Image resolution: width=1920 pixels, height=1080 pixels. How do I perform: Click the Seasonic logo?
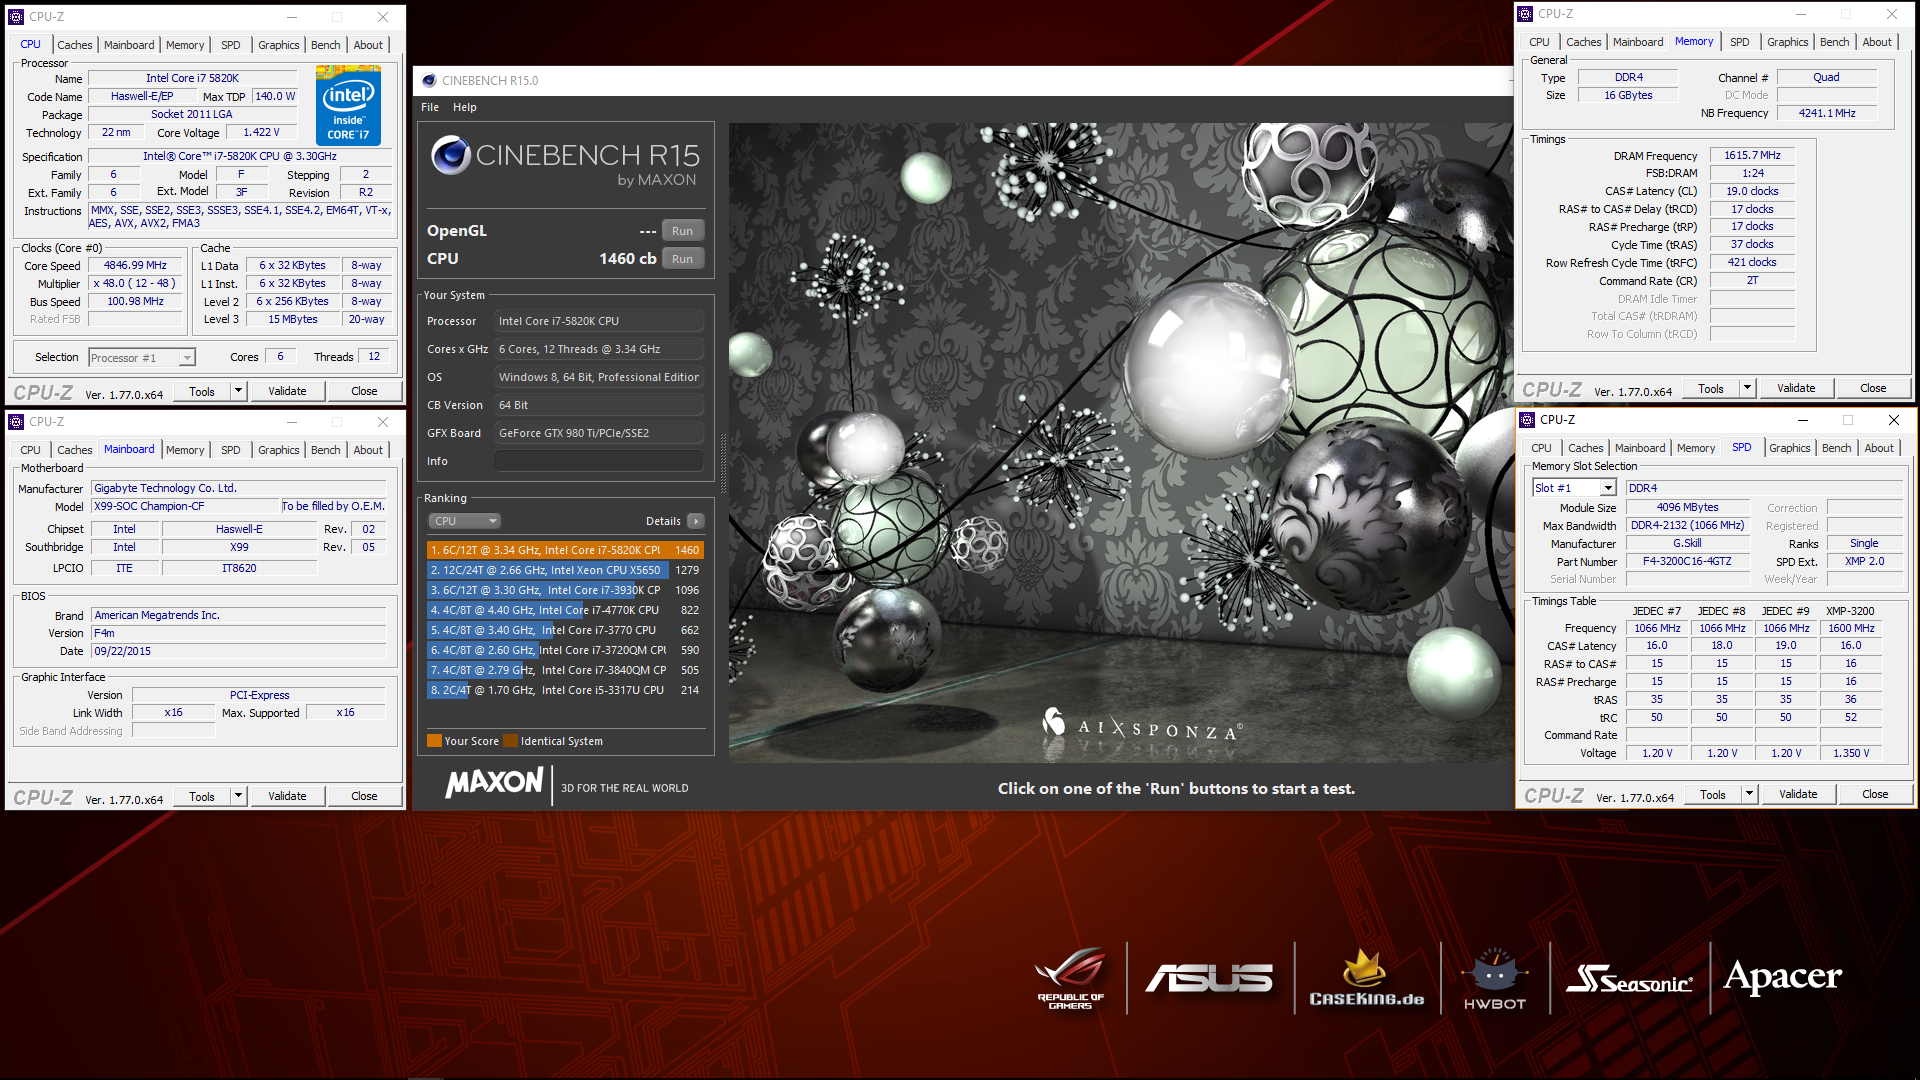pyautogui.click(x=1630, y=979)
